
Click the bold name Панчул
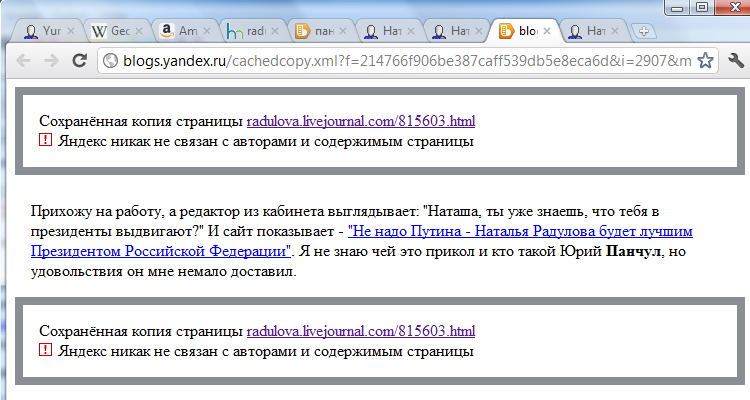click(633, 251)
